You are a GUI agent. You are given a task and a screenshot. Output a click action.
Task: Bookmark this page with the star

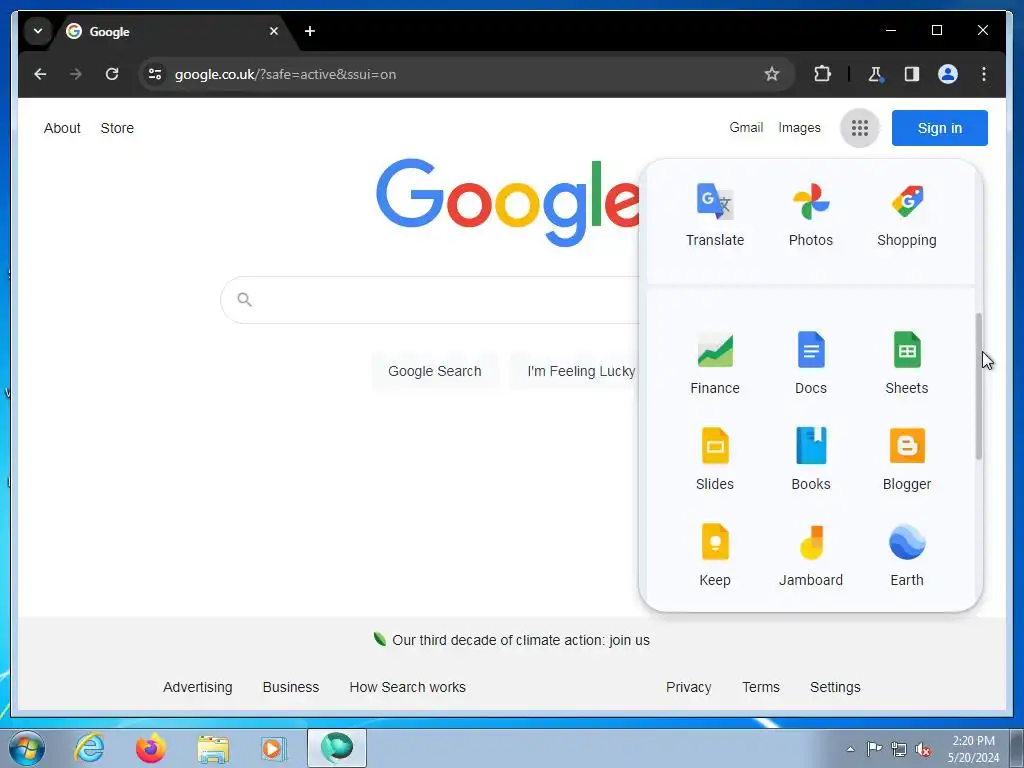771,74
